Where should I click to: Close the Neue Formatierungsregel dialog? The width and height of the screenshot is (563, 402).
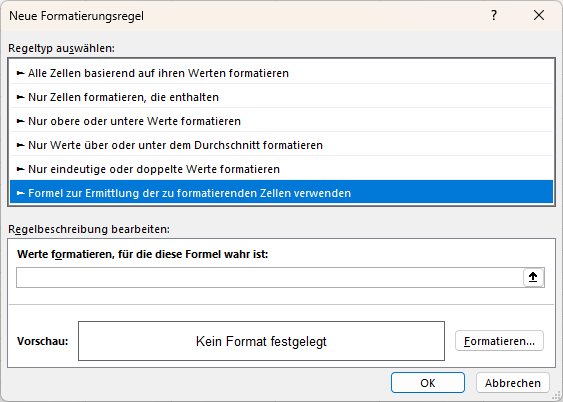click(x=539, y=15)
